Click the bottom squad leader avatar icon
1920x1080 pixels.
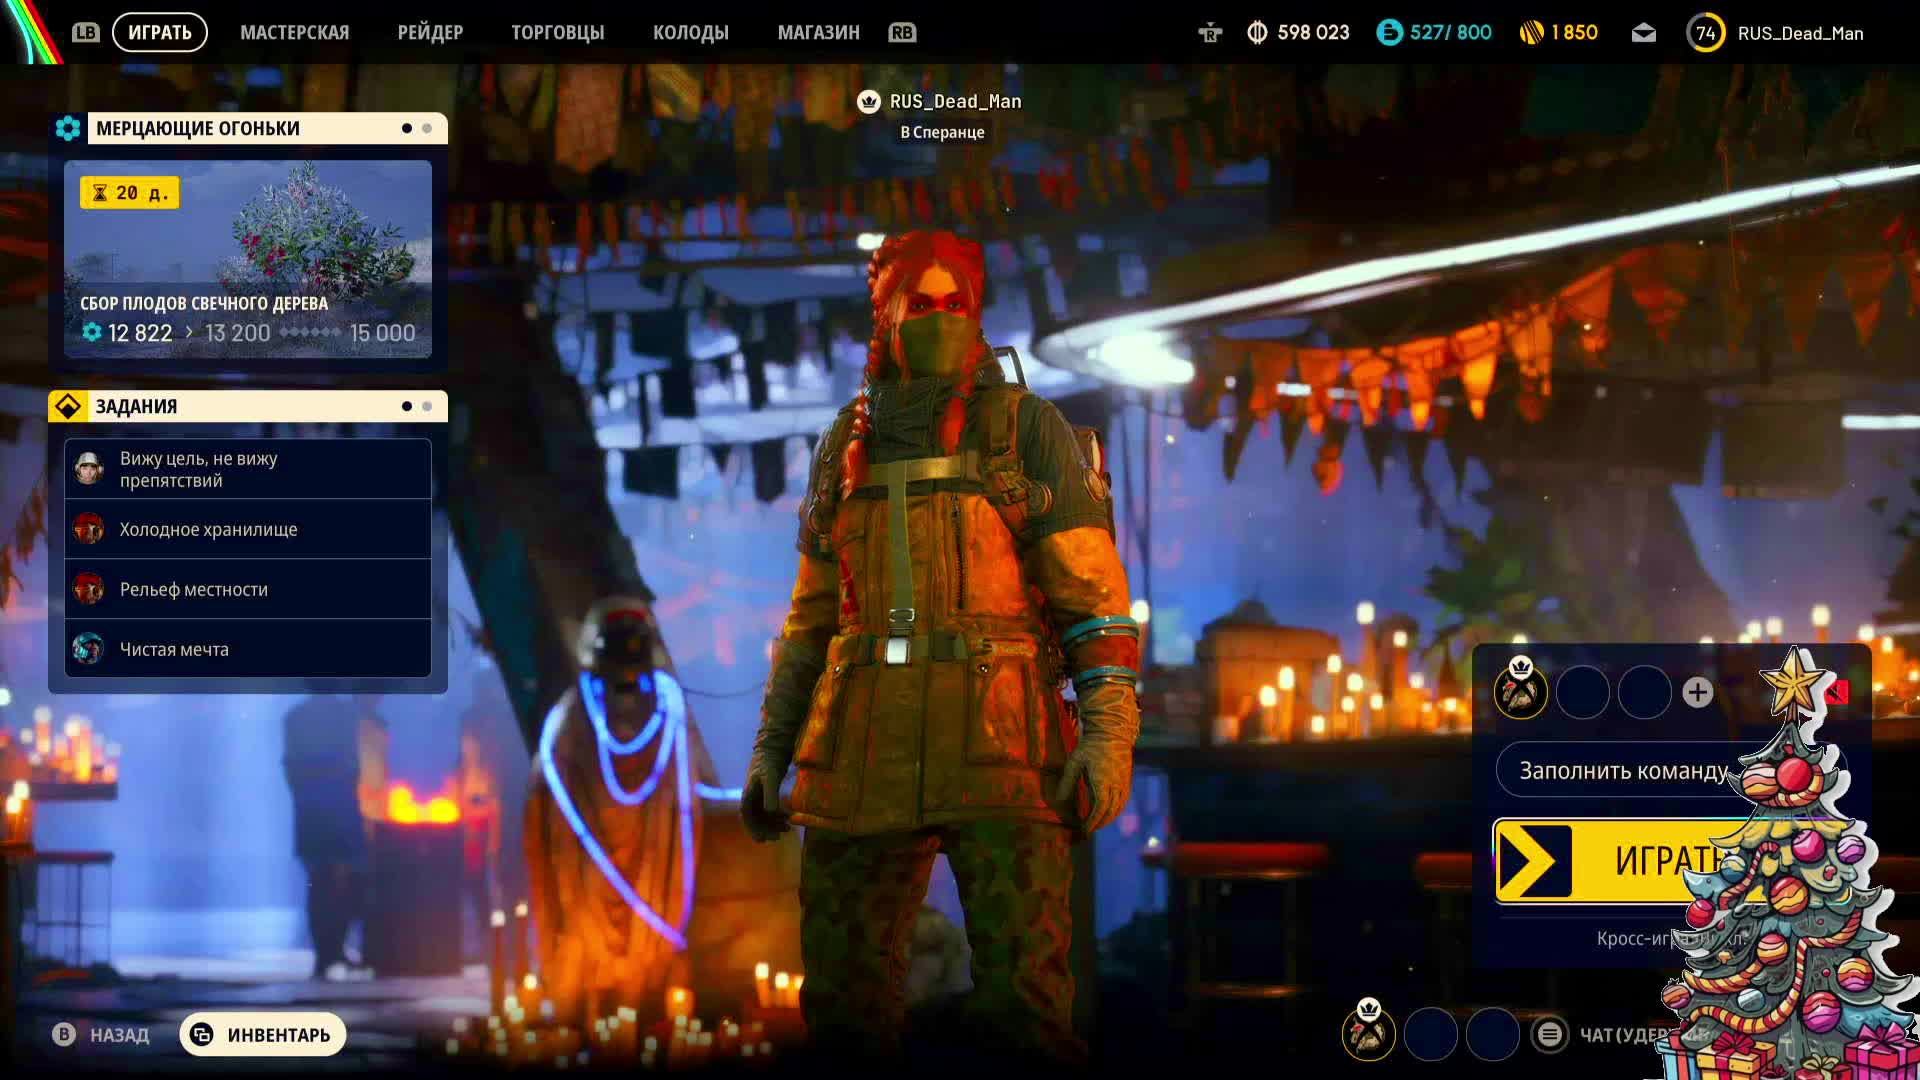click(x=1368, y=1033)
